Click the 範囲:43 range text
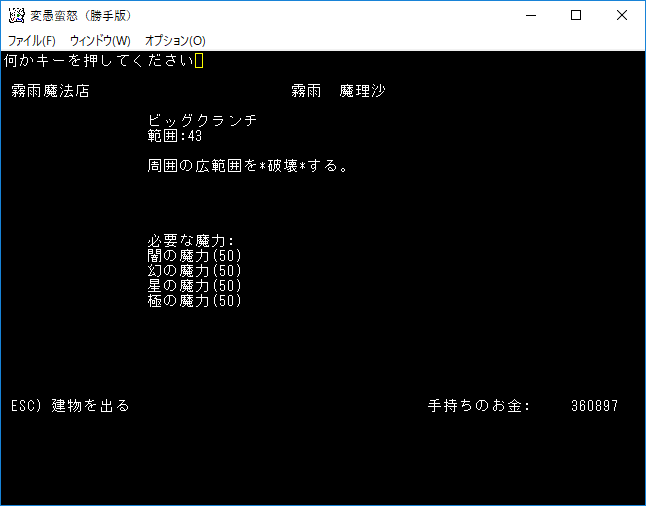 pyautogui.click(x=175, y=136)
